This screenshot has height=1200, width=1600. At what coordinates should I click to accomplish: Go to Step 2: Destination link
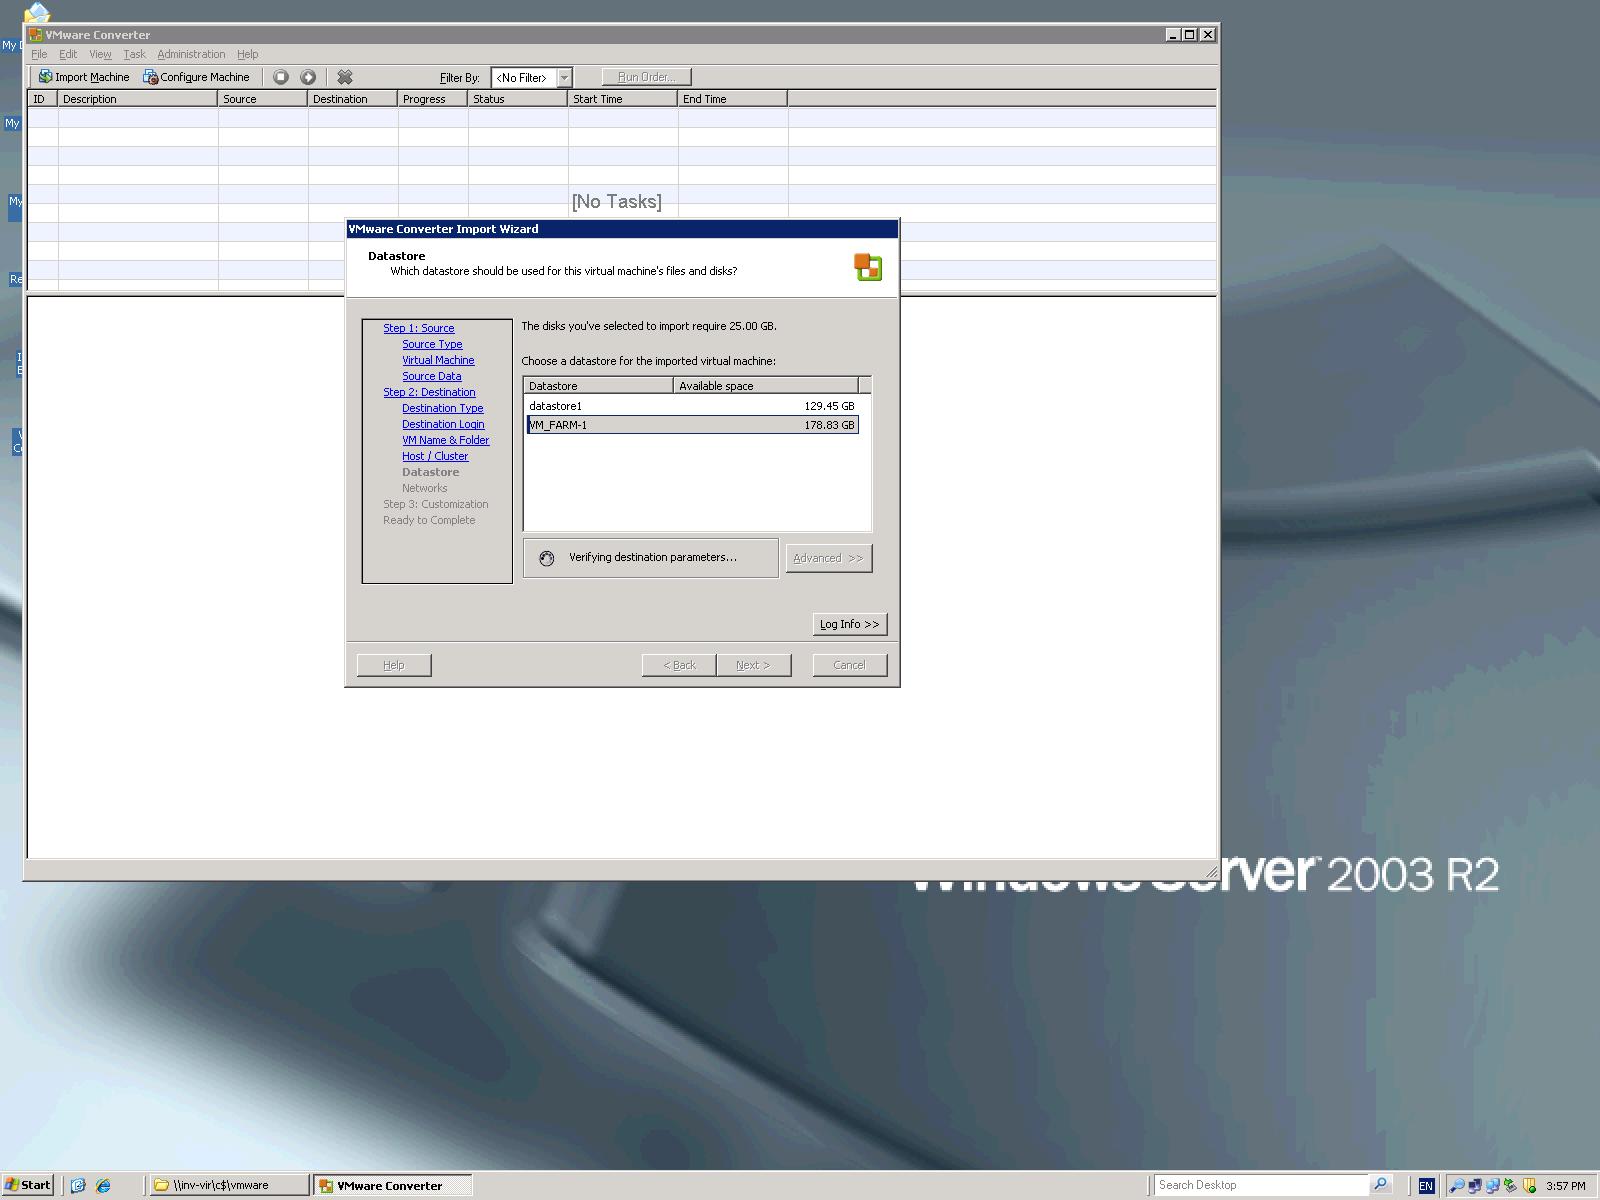point(429,392)
